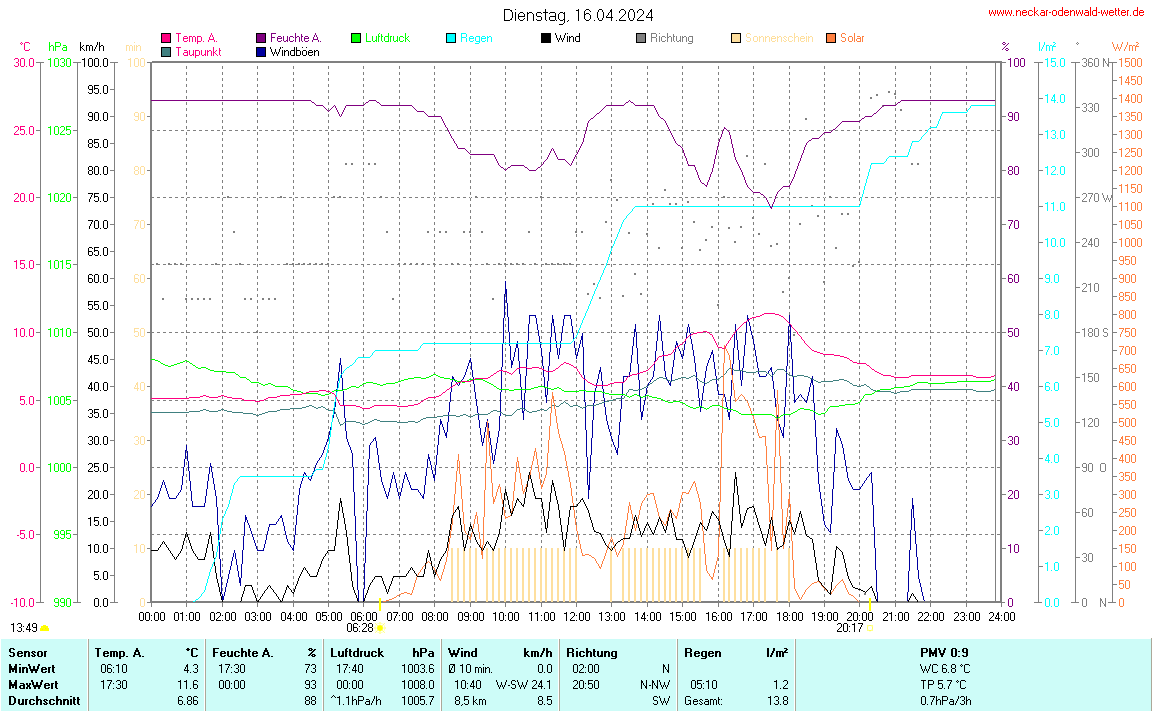Viewport: 1152px width, 711px height.
Task: Click the yellow sun icon next to 13:49
Action: pyautogui.click(x=45, y=628)
